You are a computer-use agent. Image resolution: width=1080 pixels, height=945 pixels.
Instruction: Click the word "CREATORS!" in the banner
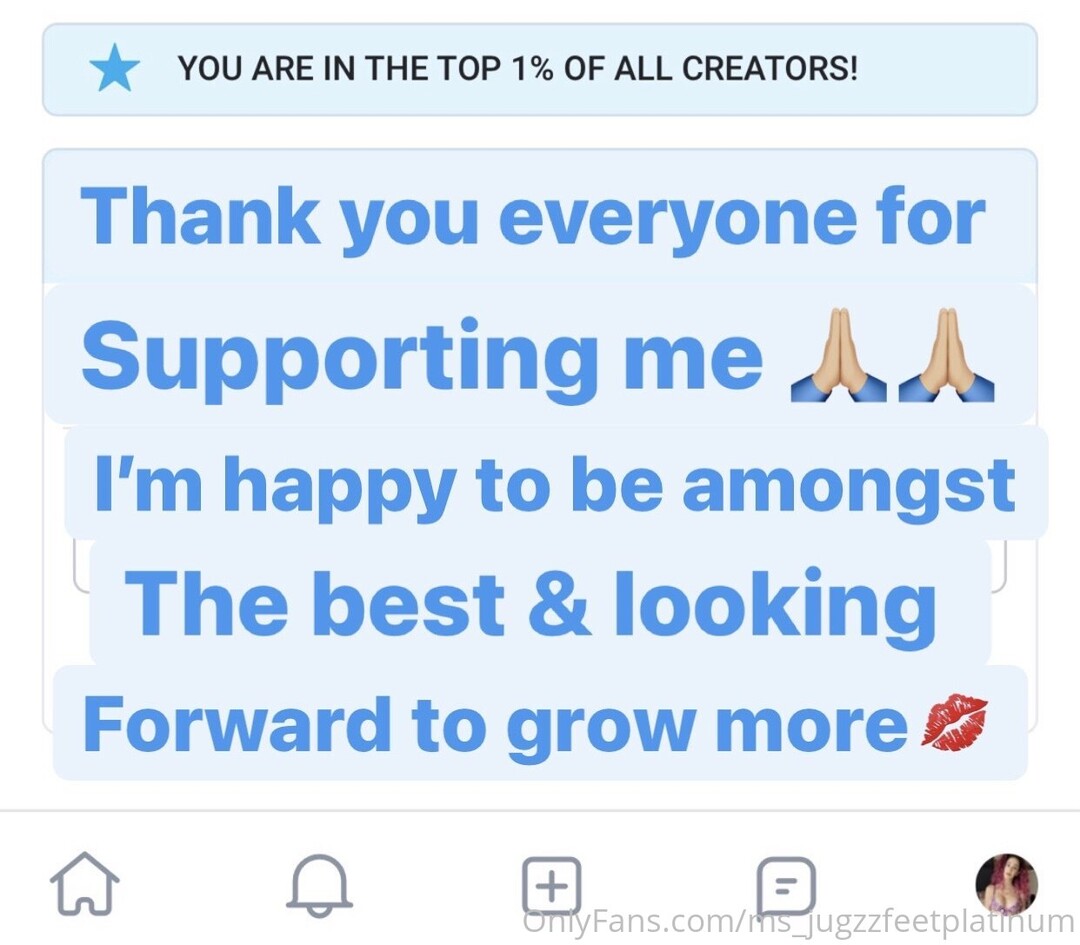pos(770,68)
